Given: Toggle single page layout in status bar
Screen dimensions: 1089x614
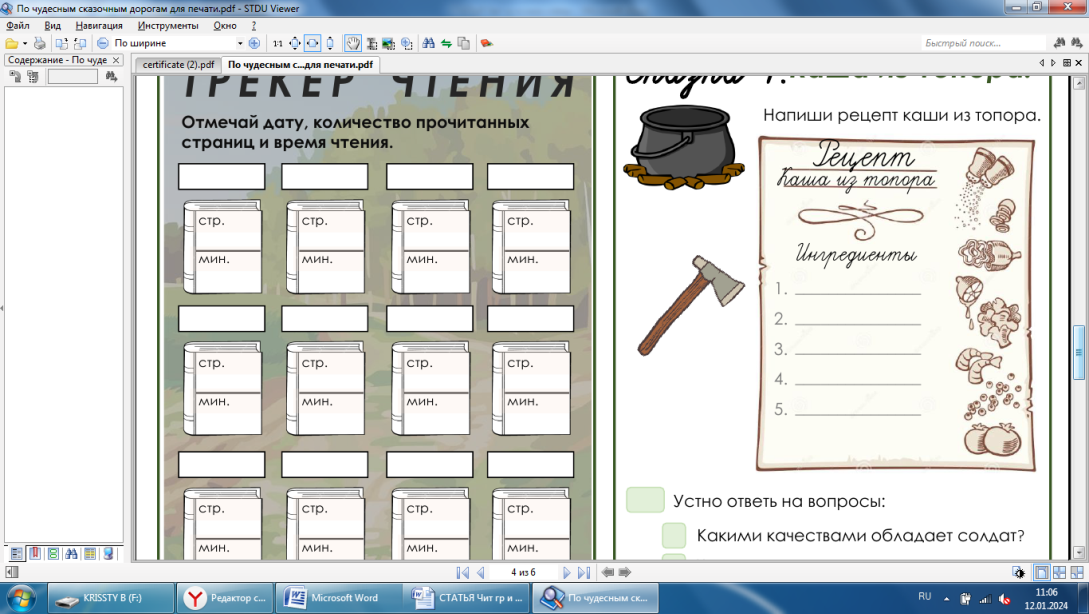Looking at the screenshot, I should [1041, 573].
